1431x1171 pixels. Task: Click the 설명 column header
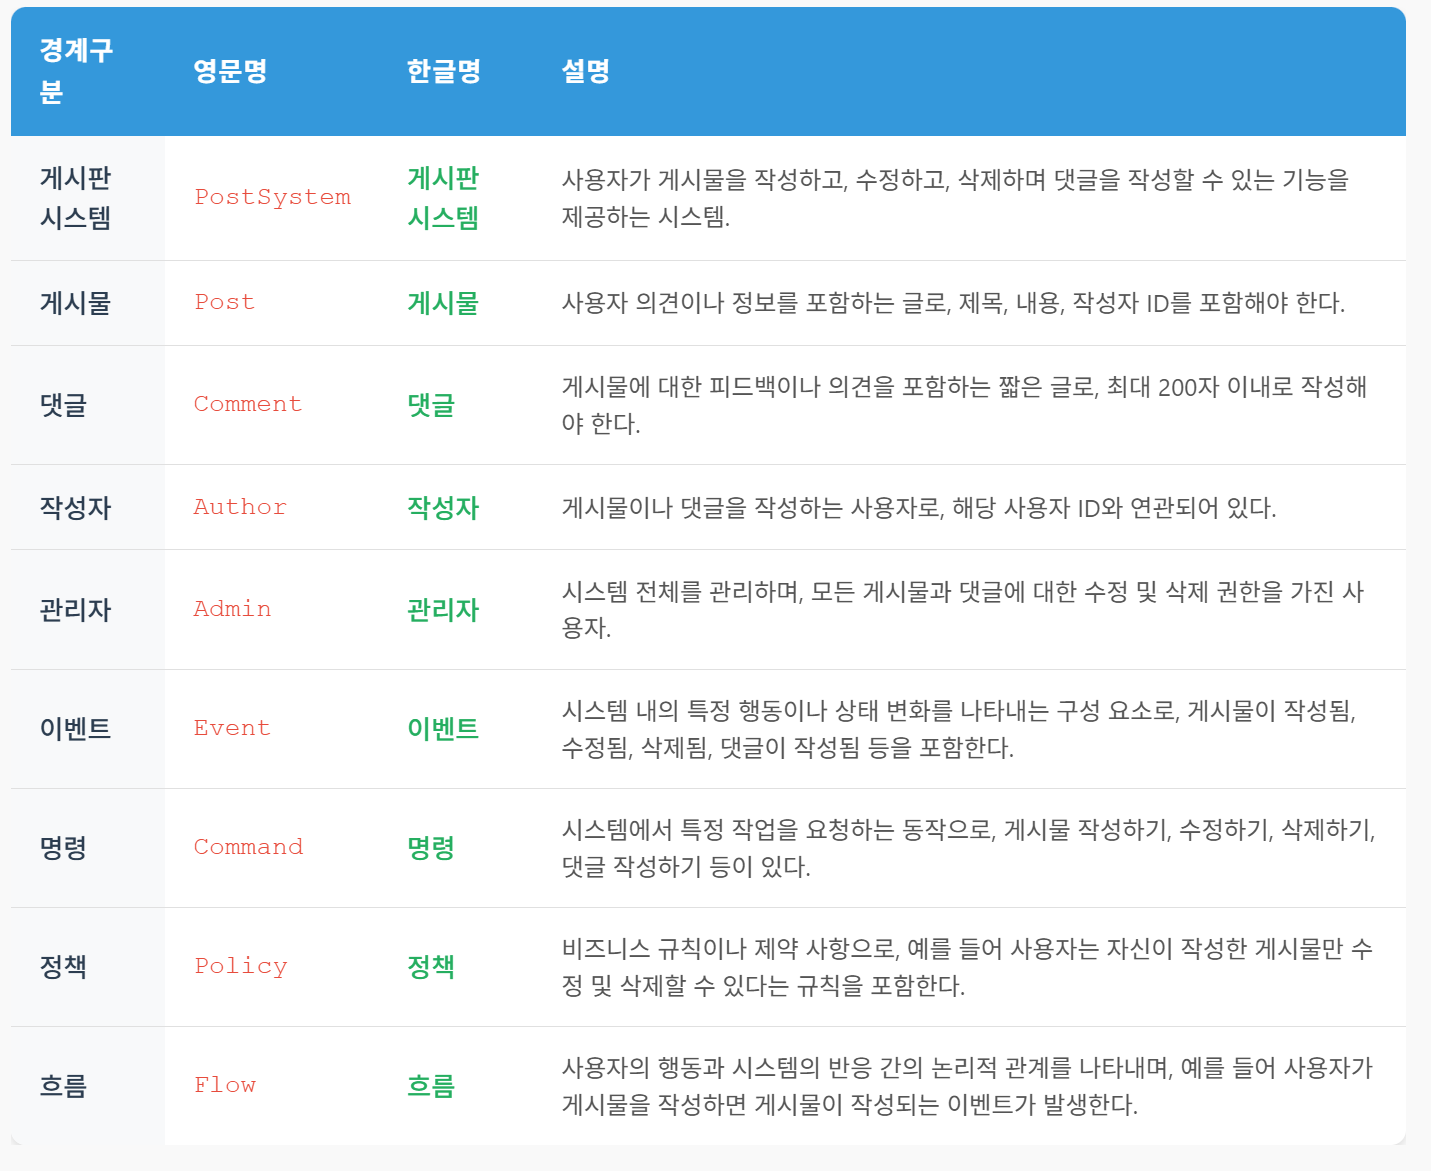pos(586,71)
